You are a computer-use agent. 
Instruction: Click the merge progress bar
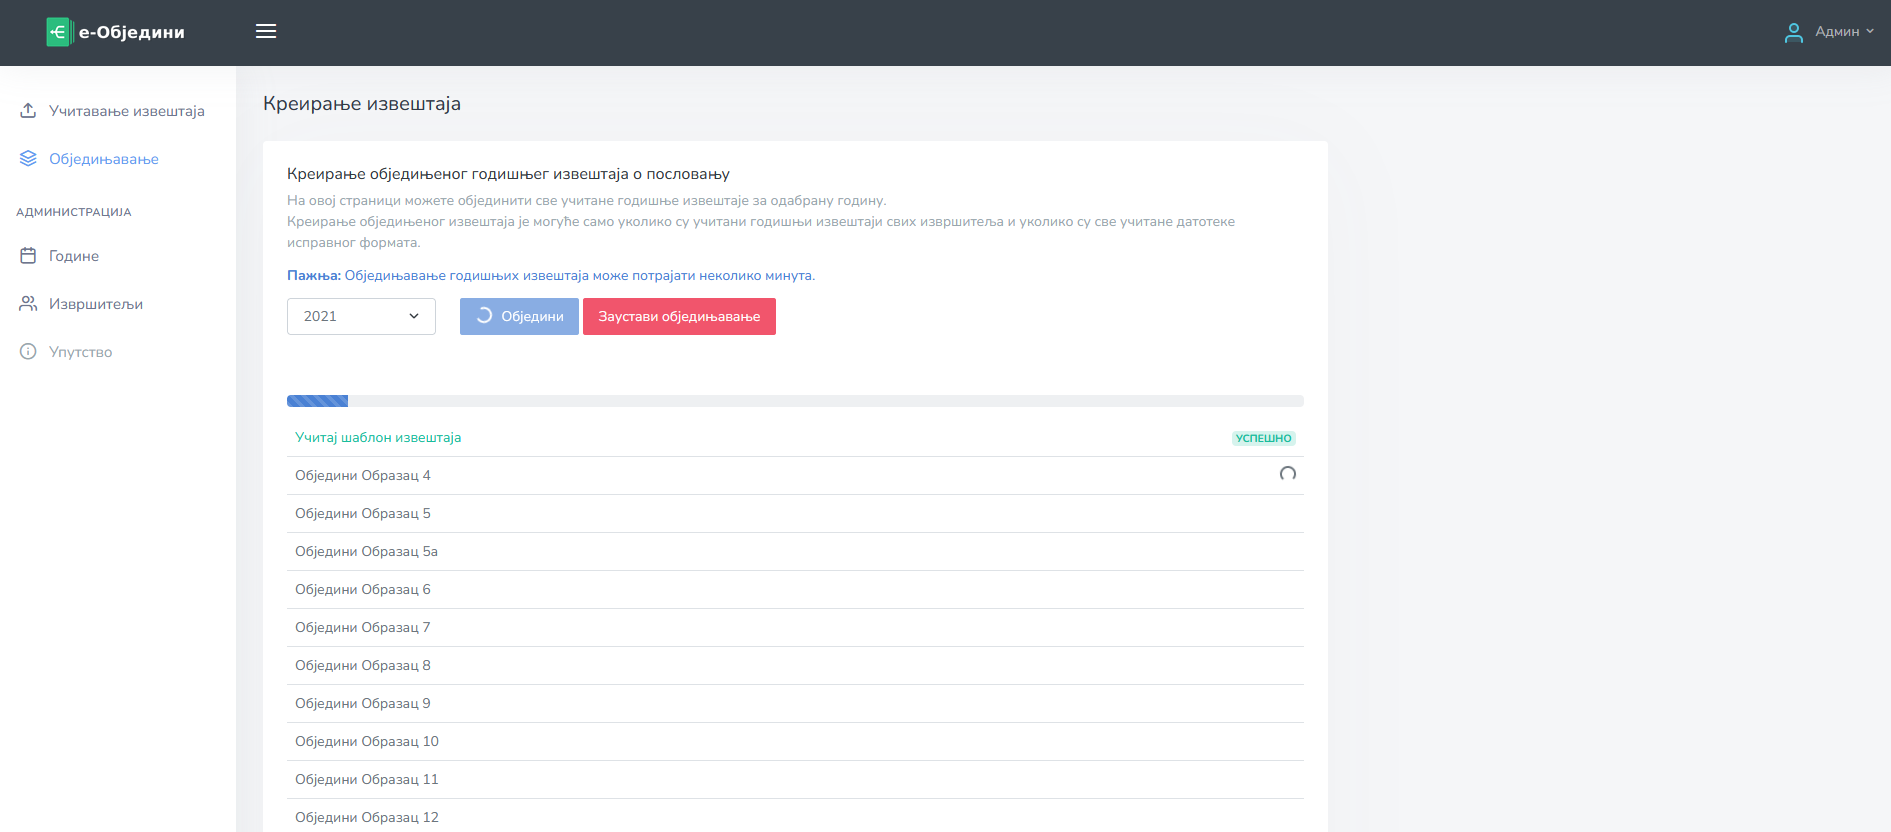point(795,401)
